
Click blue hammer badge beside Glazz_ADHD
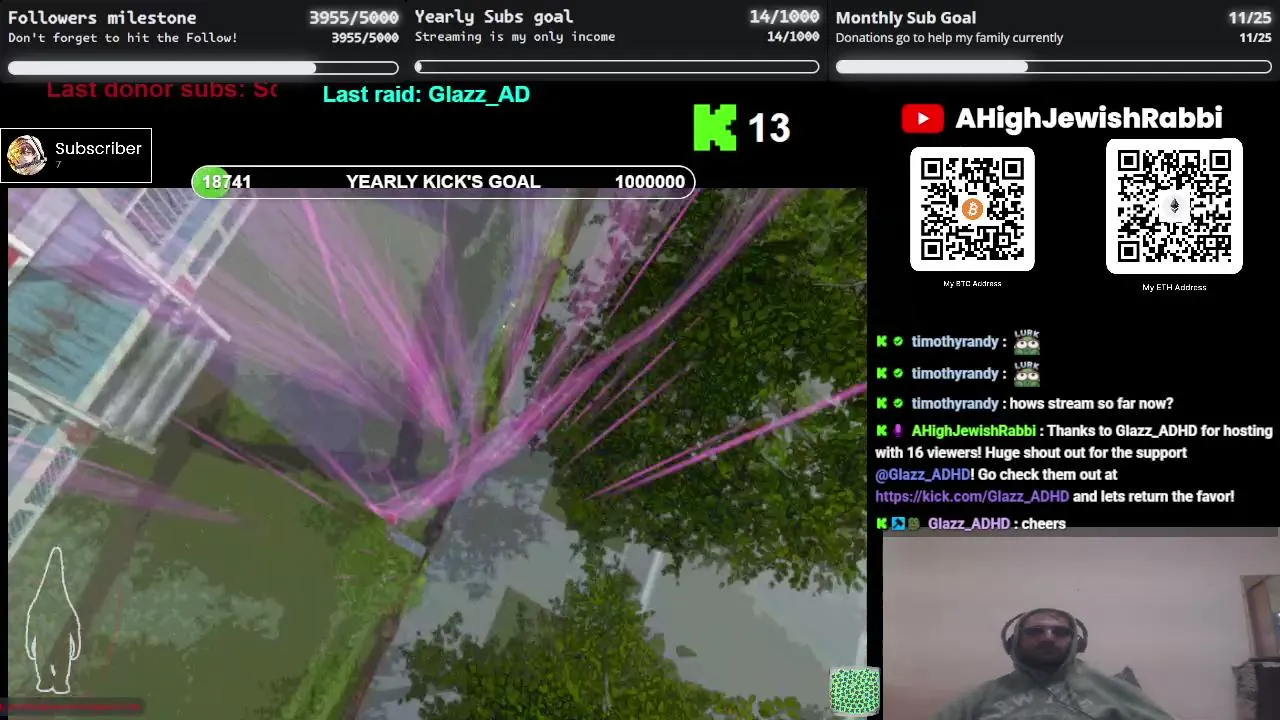(898, 523)
